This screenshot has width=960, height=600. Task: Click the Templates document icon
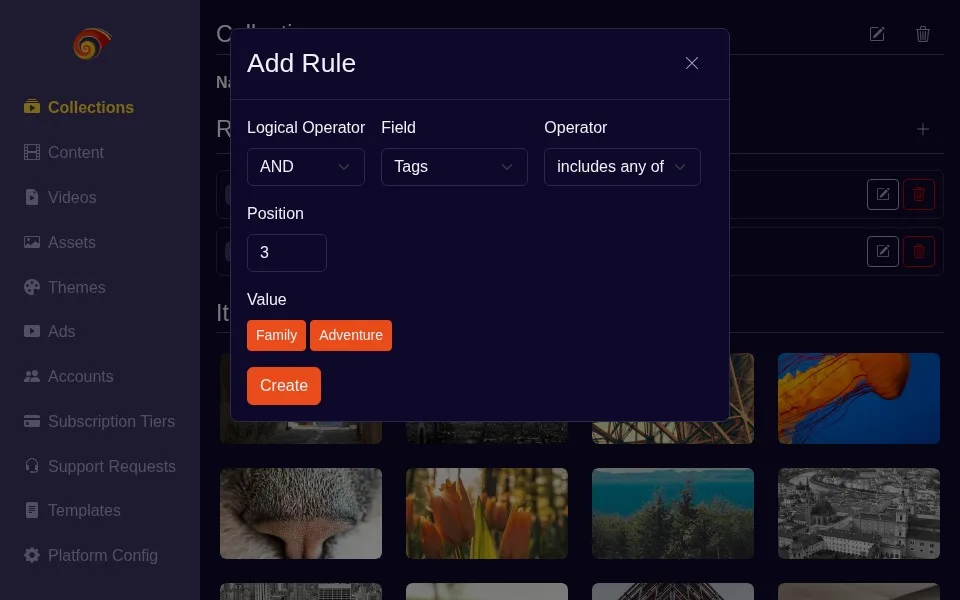(32, 510)
